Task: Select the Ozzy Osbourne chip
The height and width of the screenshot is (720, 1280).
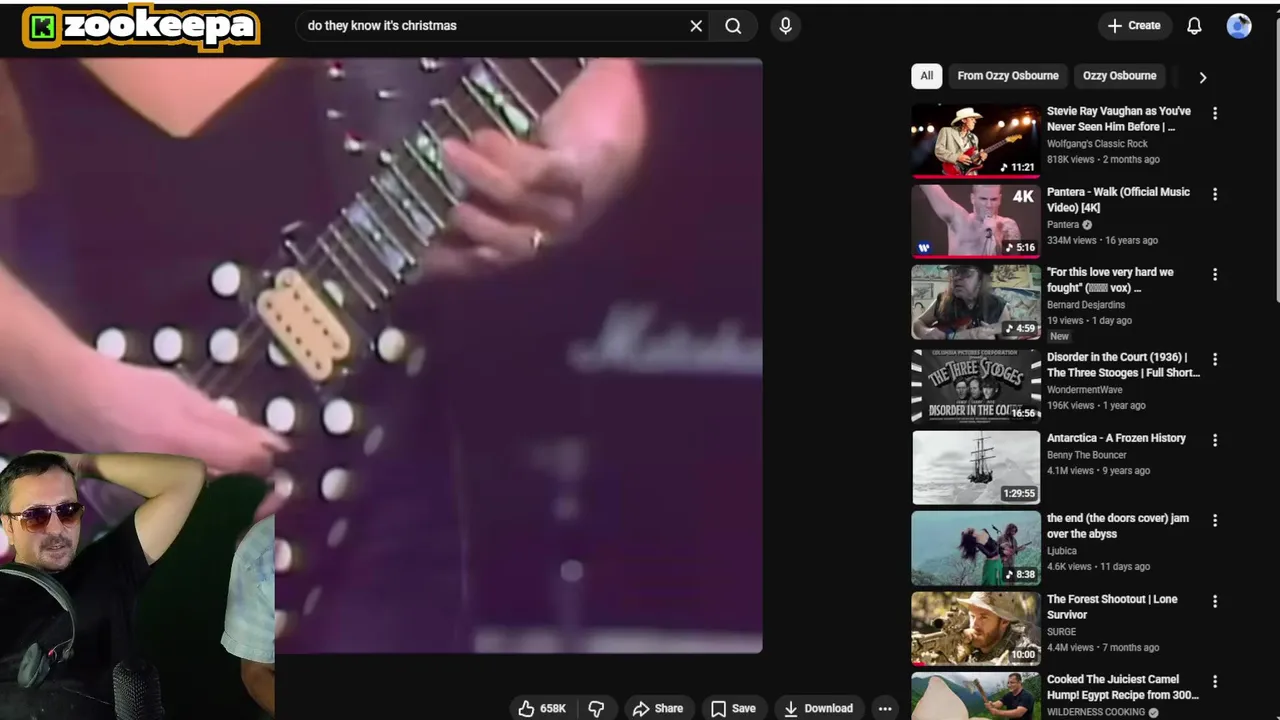Action: 1119,76
